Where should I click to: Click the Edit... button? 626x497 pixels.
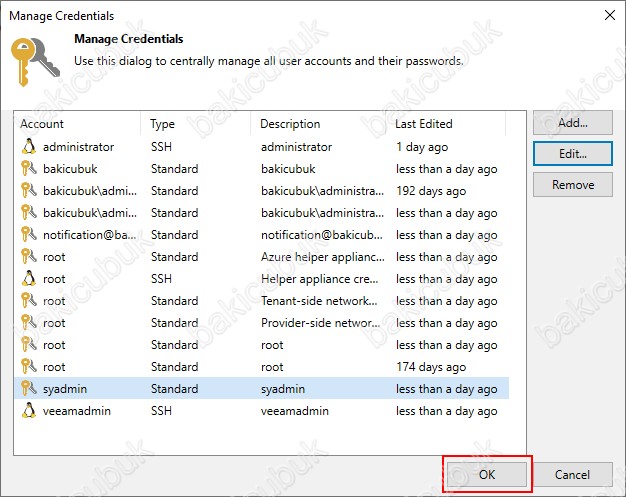[x=573, y=154]
